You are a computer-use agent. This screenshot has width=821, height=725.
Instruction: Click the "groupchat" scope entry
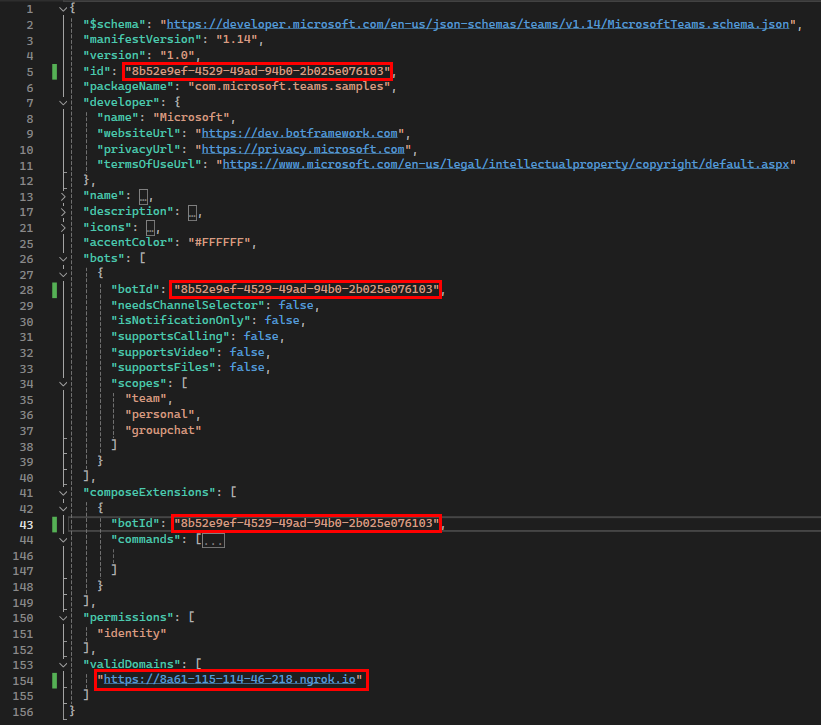pos(163,430)
